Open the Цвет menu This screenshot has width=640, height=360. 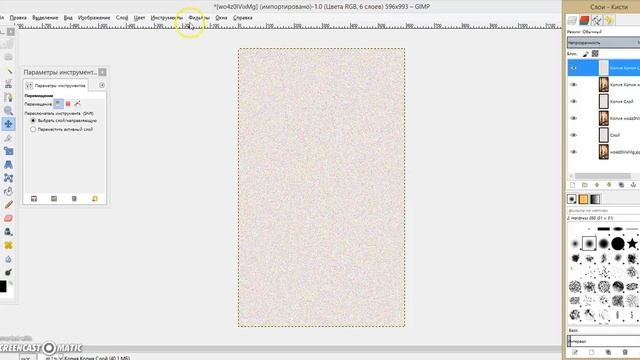(x=139, y=18)
